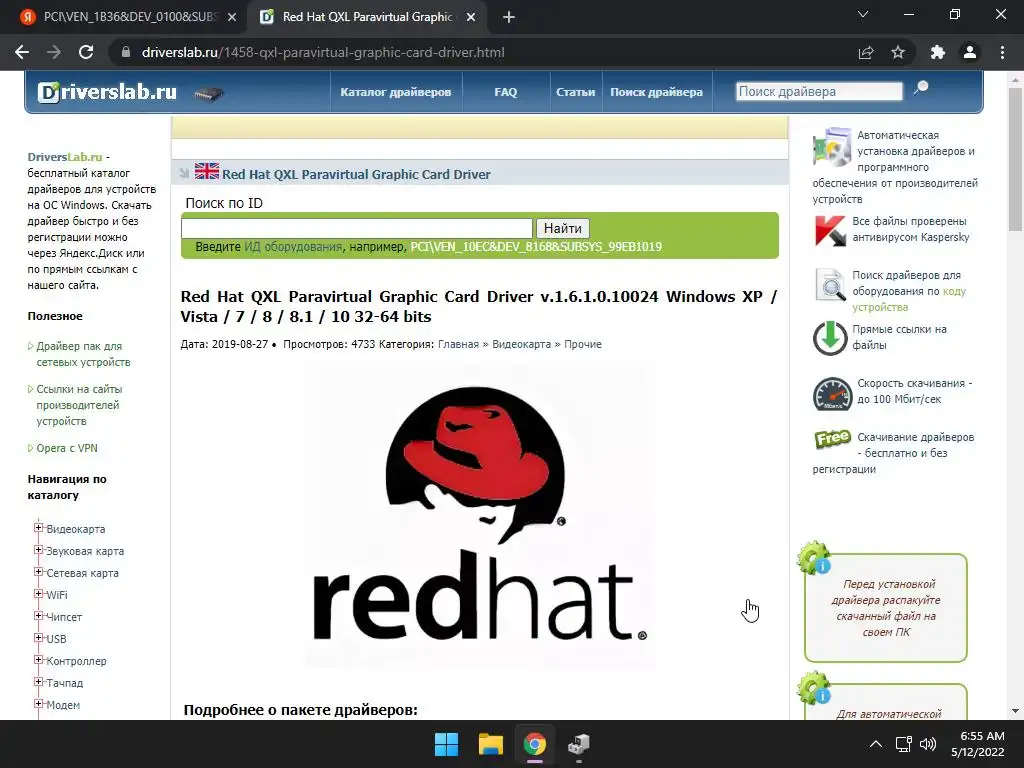Open a new browser tab

coord(509,17)
